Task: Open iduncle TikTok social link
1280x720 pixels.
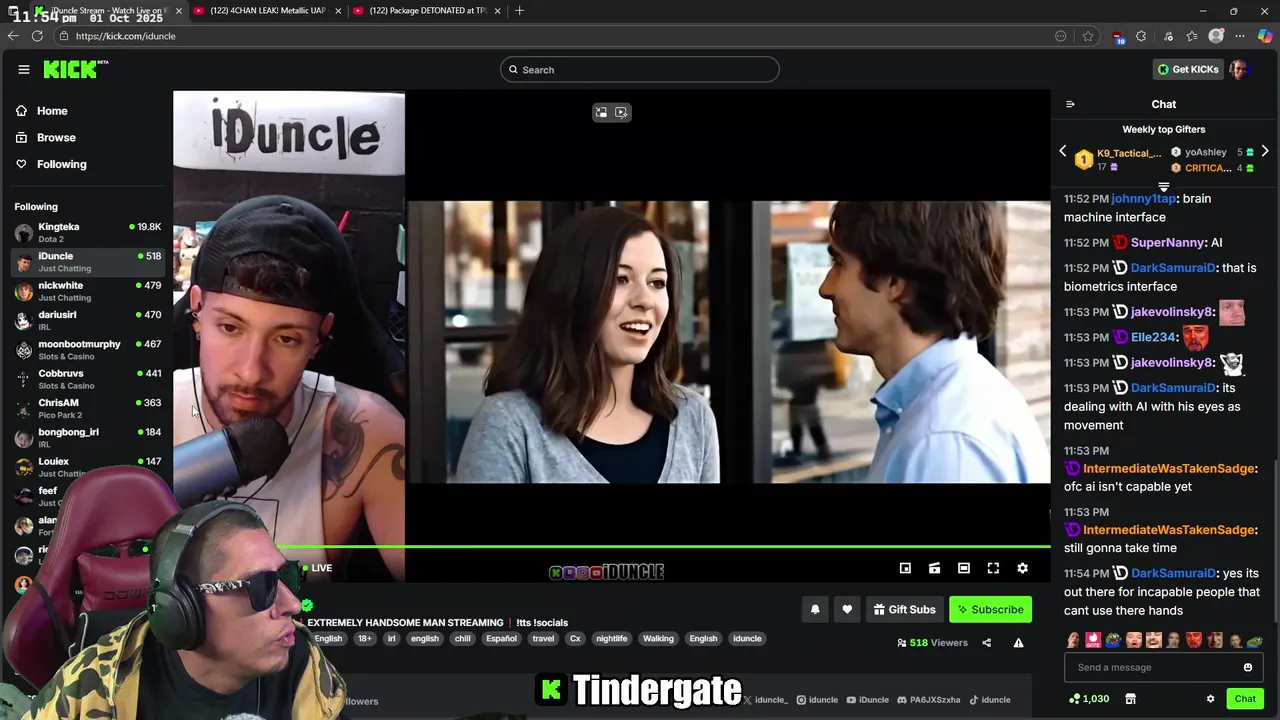Action: click(989, 700)
